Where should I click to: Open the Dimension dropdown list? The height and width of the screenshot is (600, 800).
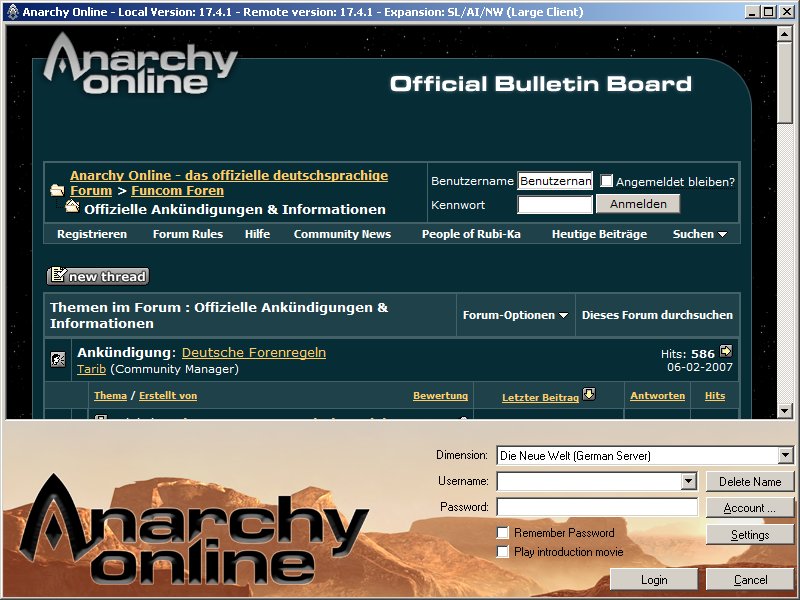[x=785, y=455]
